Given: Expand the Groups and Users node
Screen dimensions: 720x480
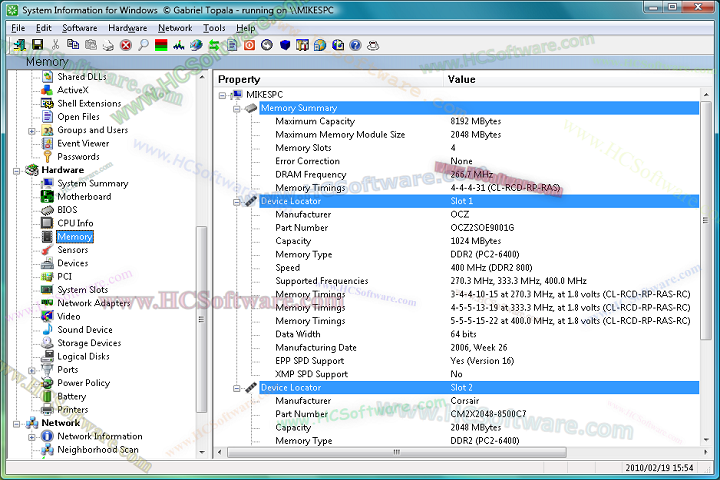Looking at the screenshot, I should (x=32, y=131).
